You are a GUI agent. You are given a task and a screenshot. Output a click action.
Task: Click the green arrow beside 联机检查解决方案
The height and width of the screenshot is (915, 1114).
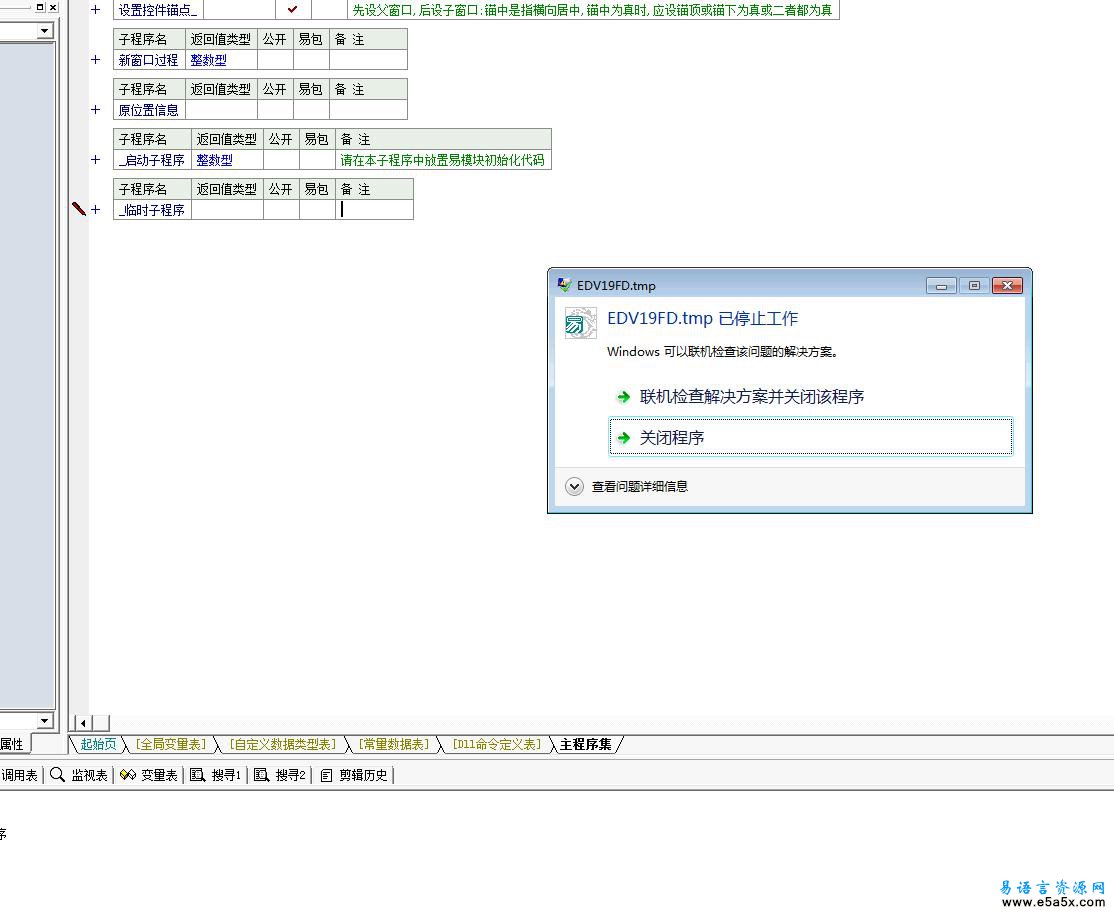tap(624, 397)
